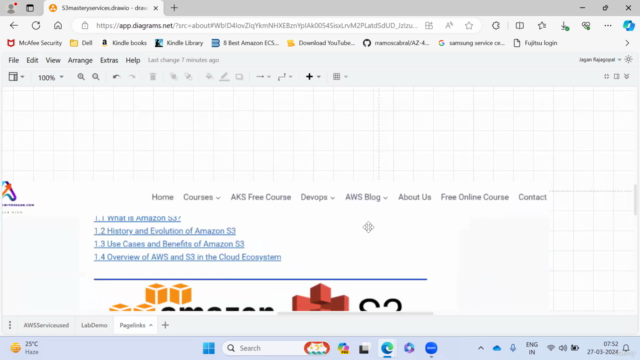
Task: Open the Arrange menu
Action: pos(80,60)
